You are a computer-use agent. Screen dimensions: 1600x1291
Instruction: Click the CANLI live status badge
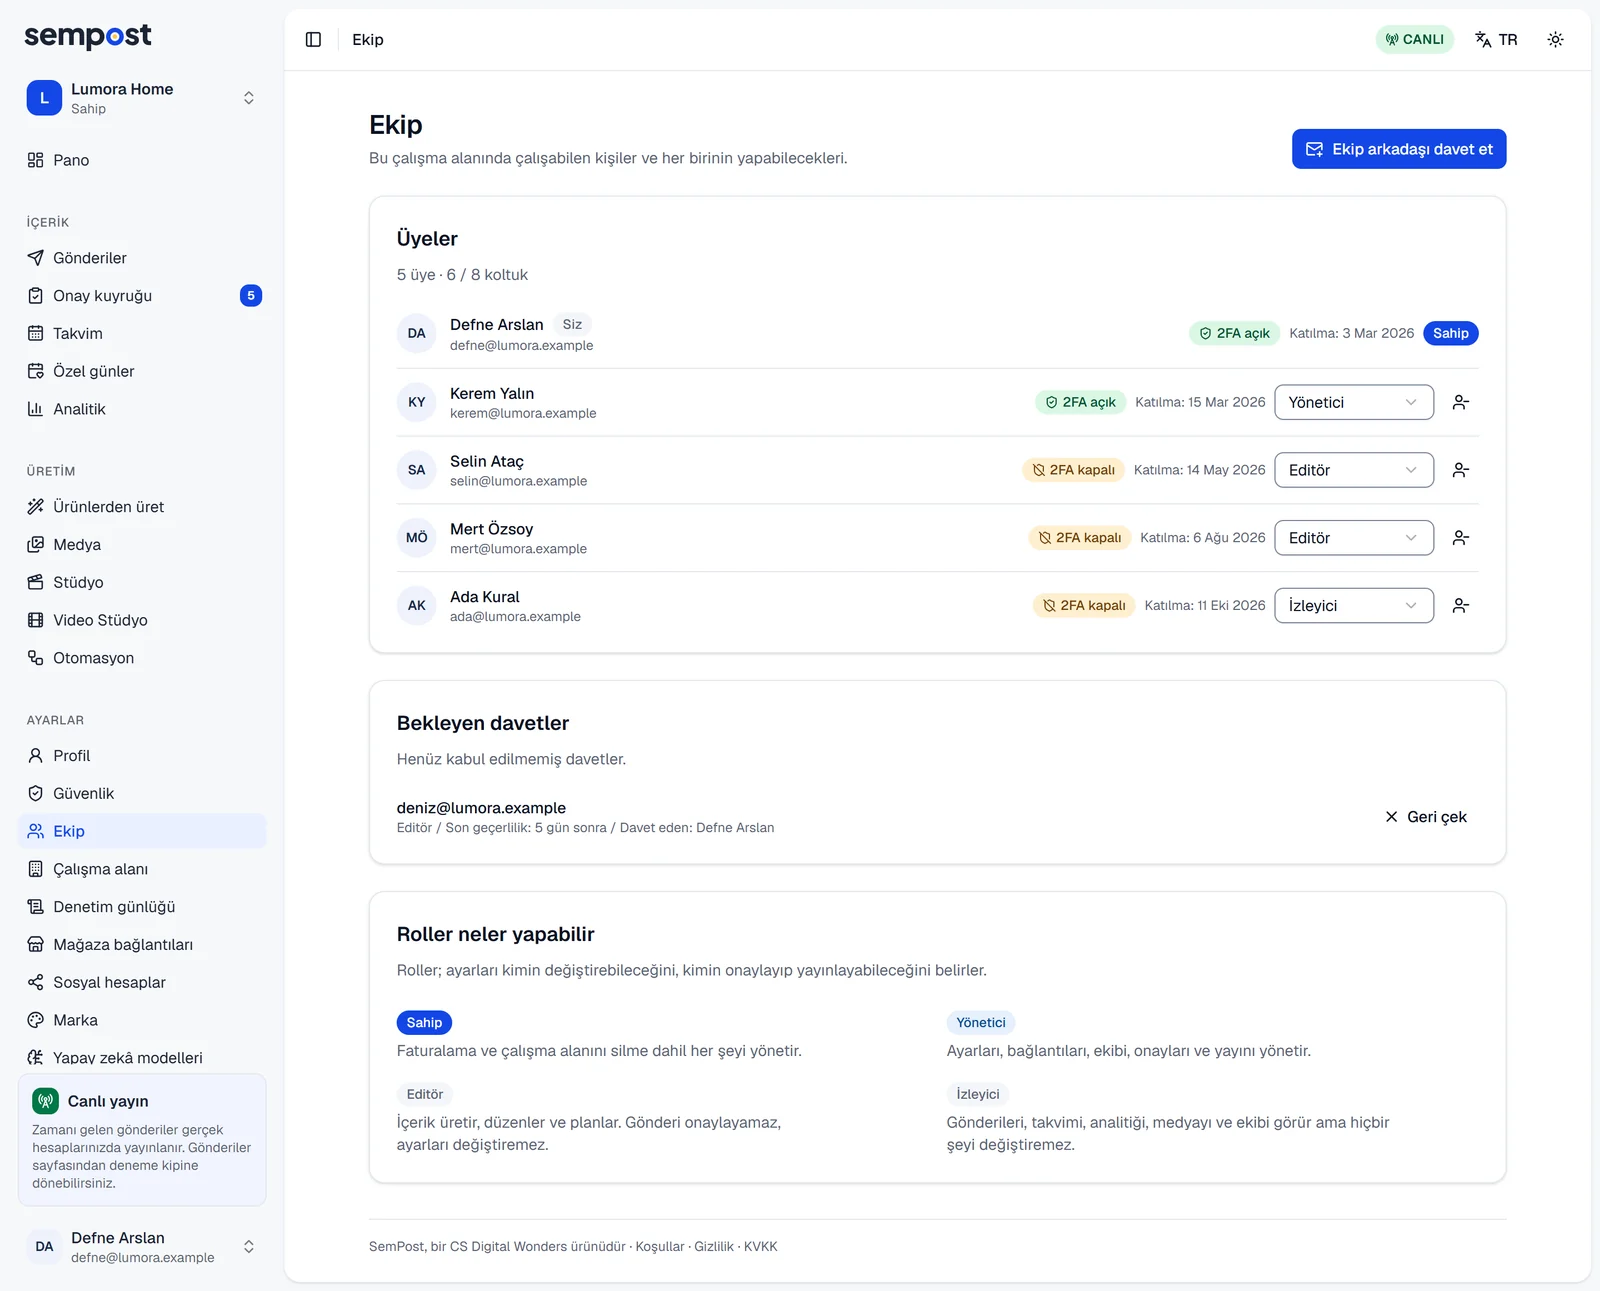point(1414,39)
